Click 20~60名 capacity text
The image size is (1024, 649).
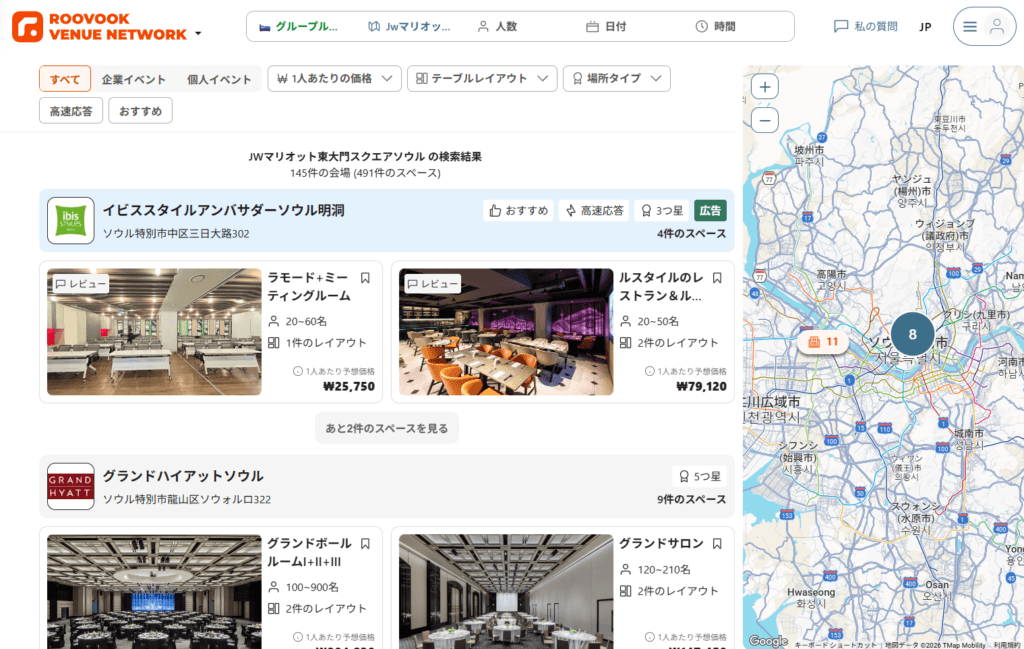306,321
